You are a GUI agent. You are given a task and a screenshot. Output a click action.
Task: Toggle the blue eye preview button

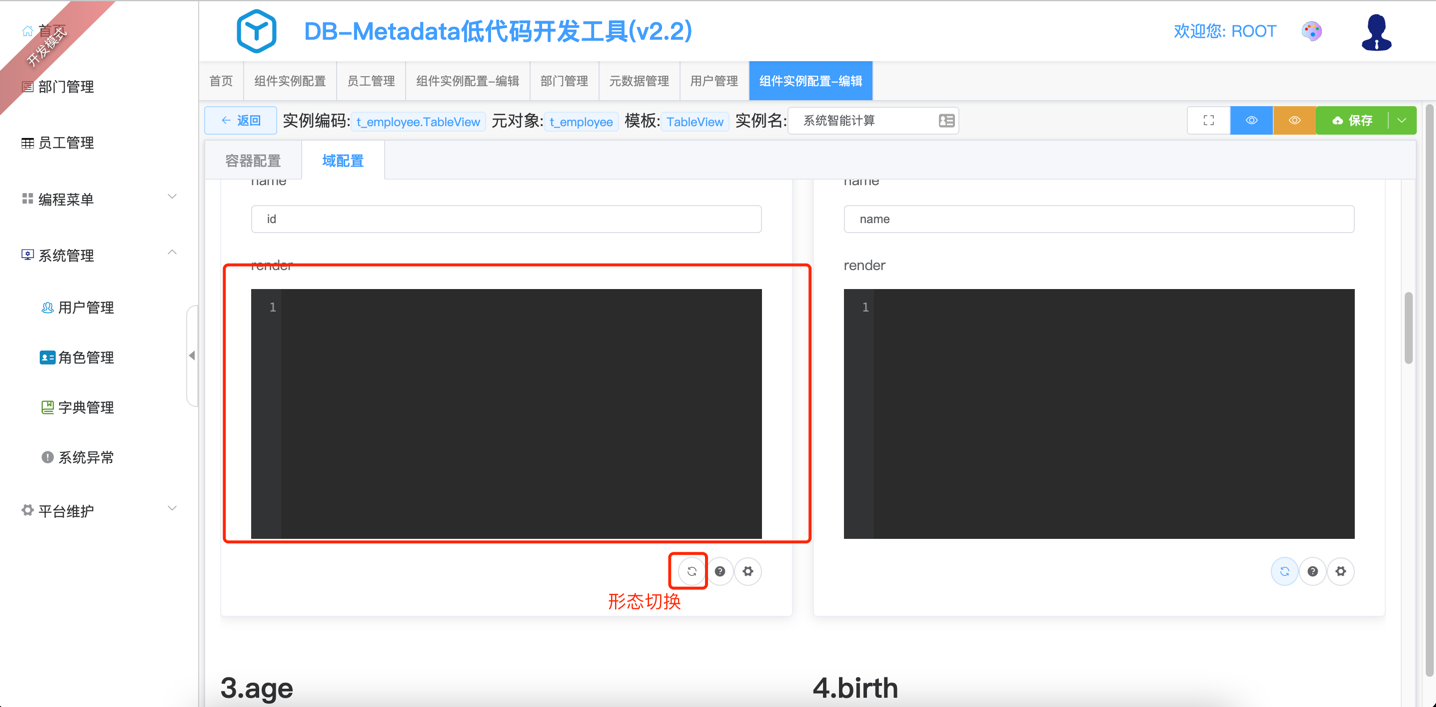click(x=1251, y=121)
